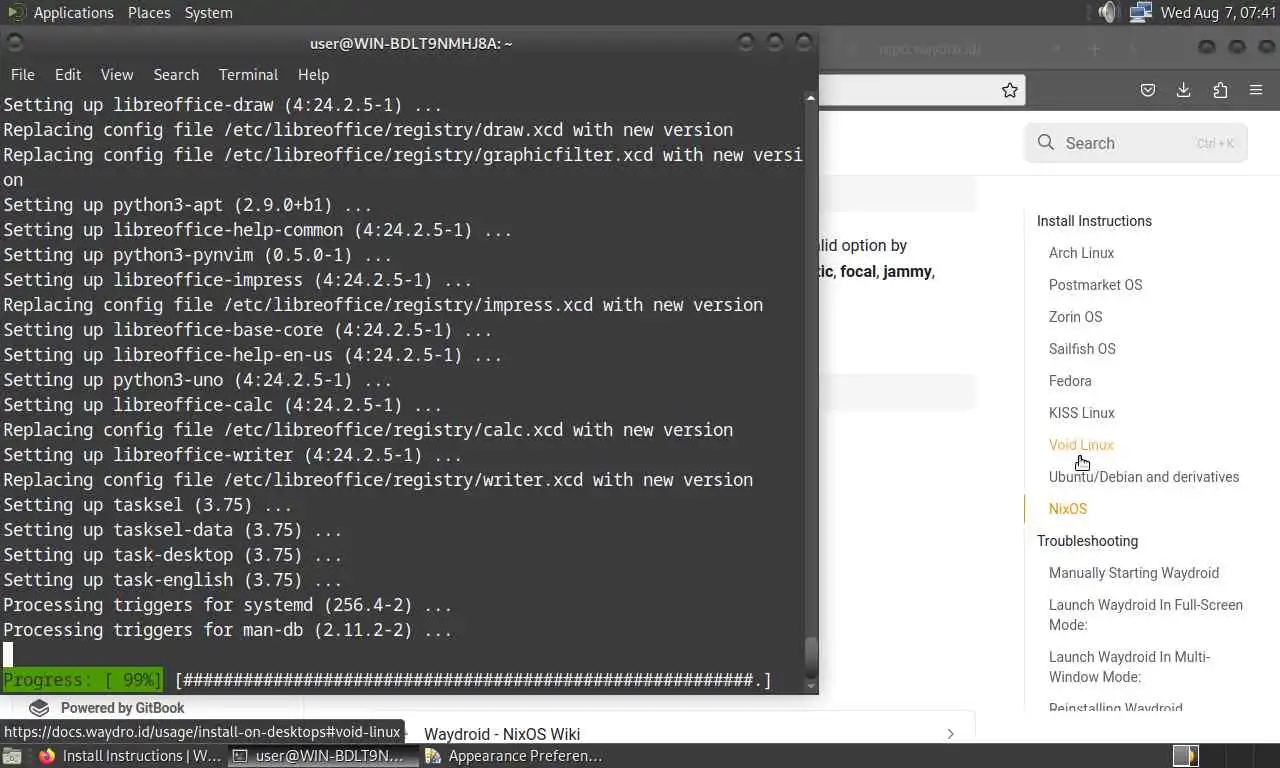Go to Sailfish OS section link
Image resolution: width=1280 pixels, height=768 pixels.
tap(1082, 349)
